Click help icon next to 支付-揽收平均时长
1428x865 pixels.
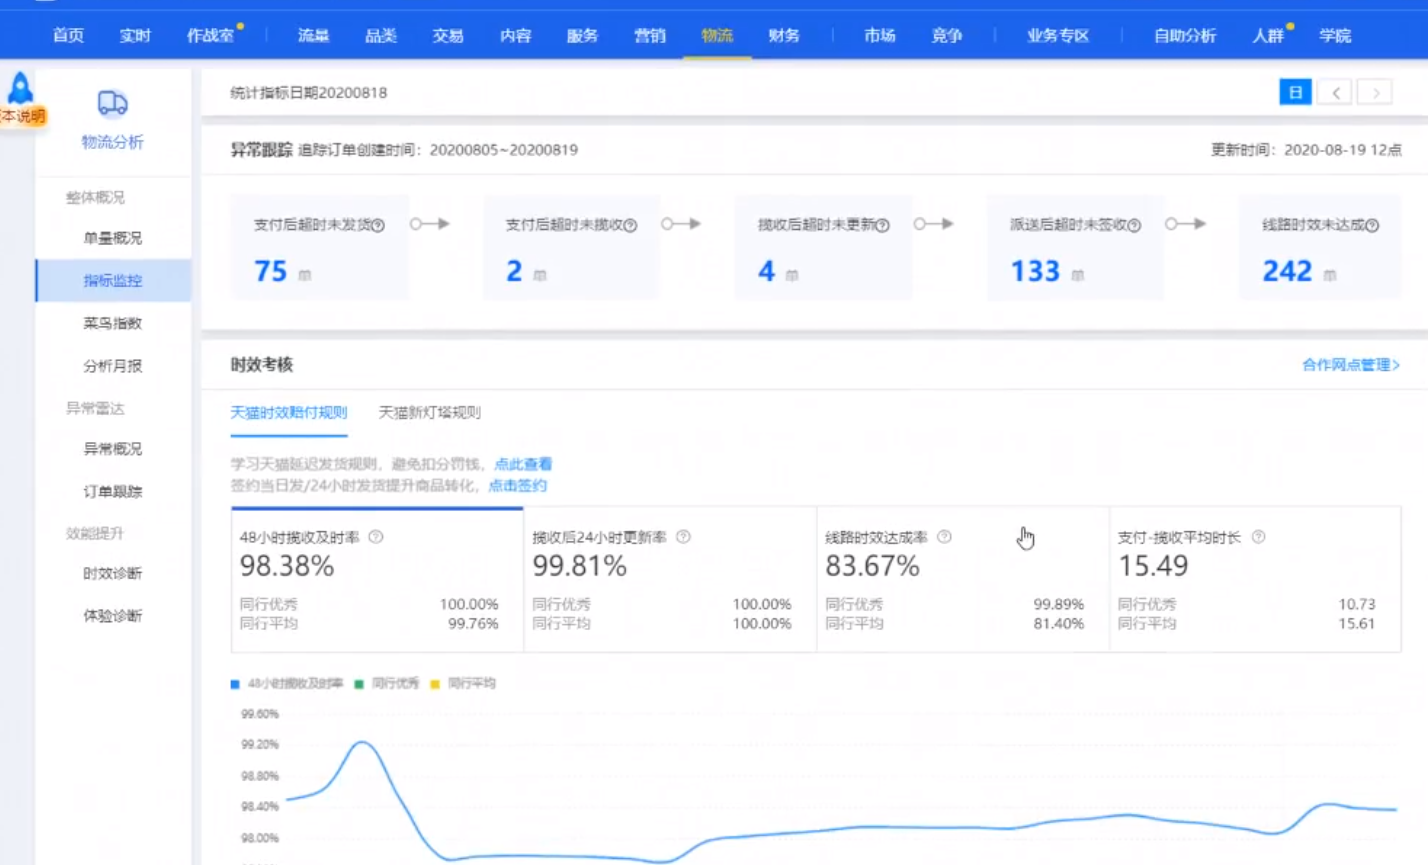tap(1258, 537)
